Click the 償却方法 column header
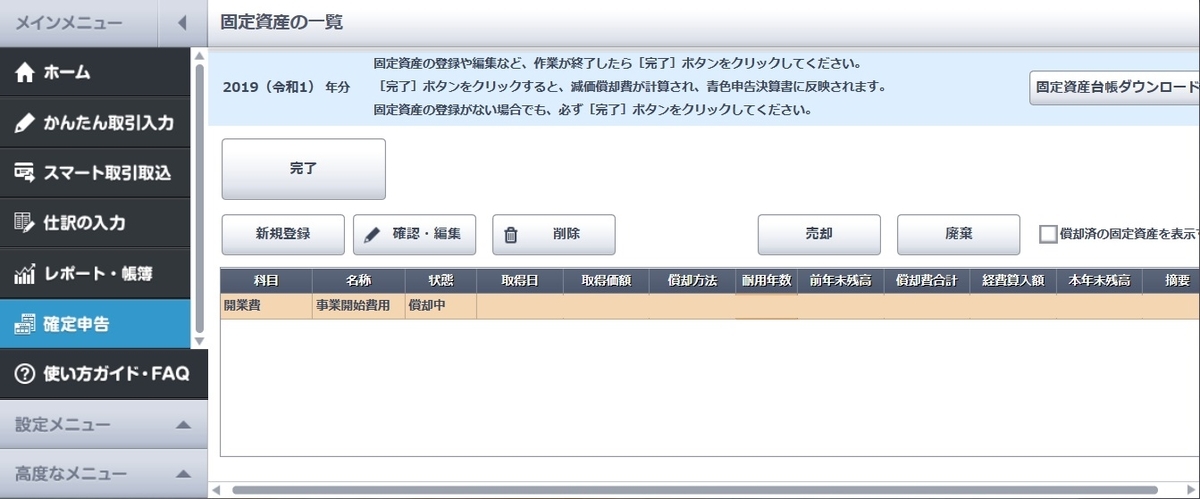The width and height of the screenshot is (1200, 499). point(692,281)
